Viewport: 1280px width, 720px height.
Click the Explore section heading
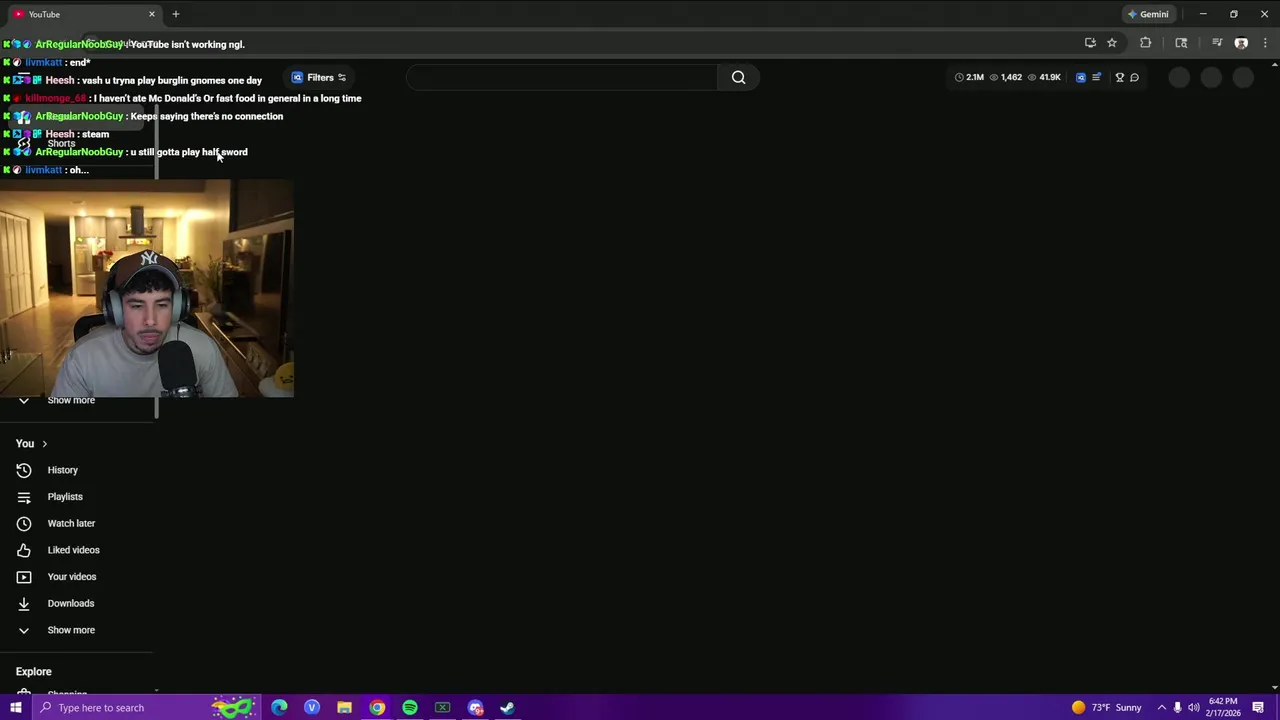(x=33, y=672)
